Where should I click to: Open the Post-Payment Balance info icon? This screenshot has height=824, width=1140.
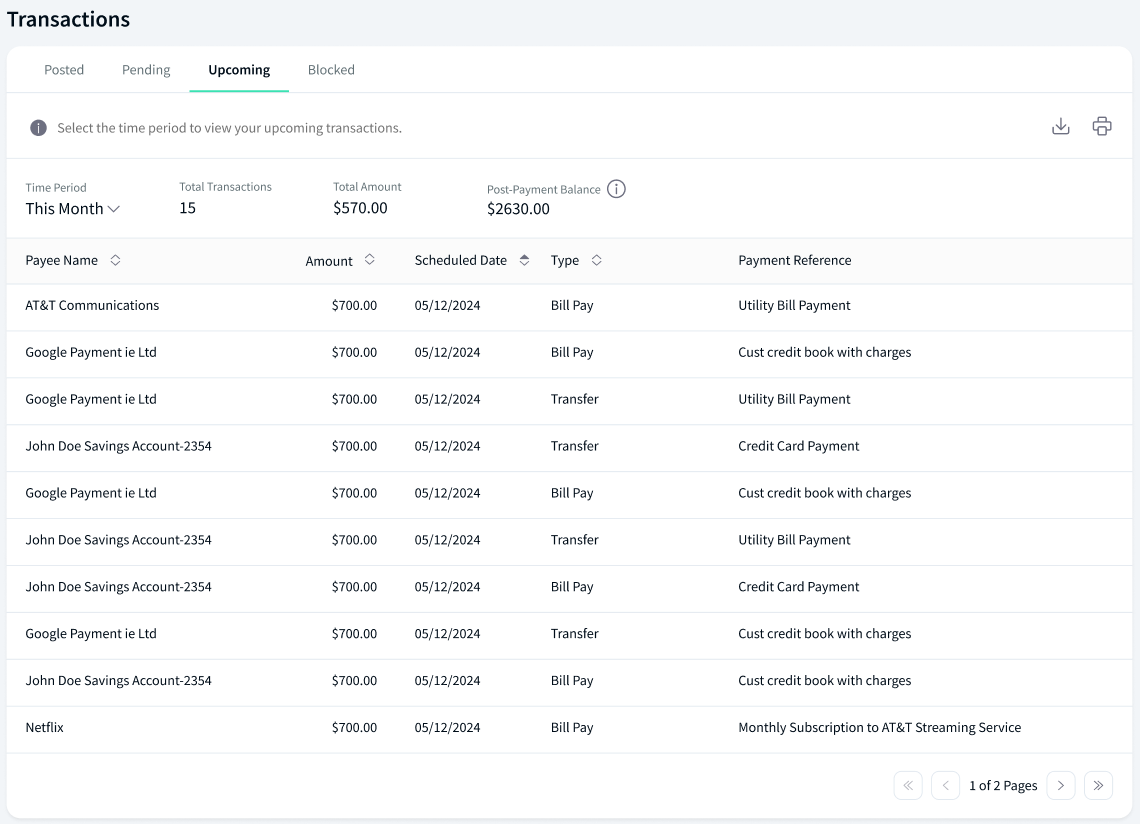616,189
